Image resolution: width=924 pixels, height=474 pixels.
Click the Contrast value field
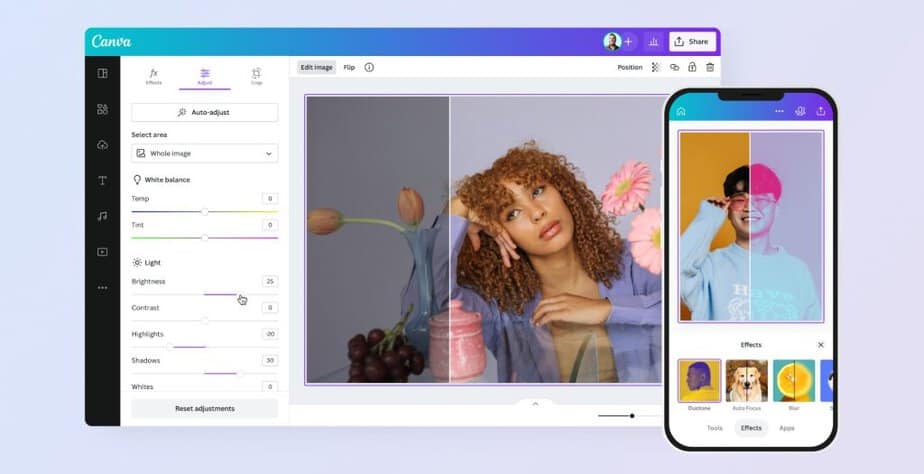tap(270, 308)
